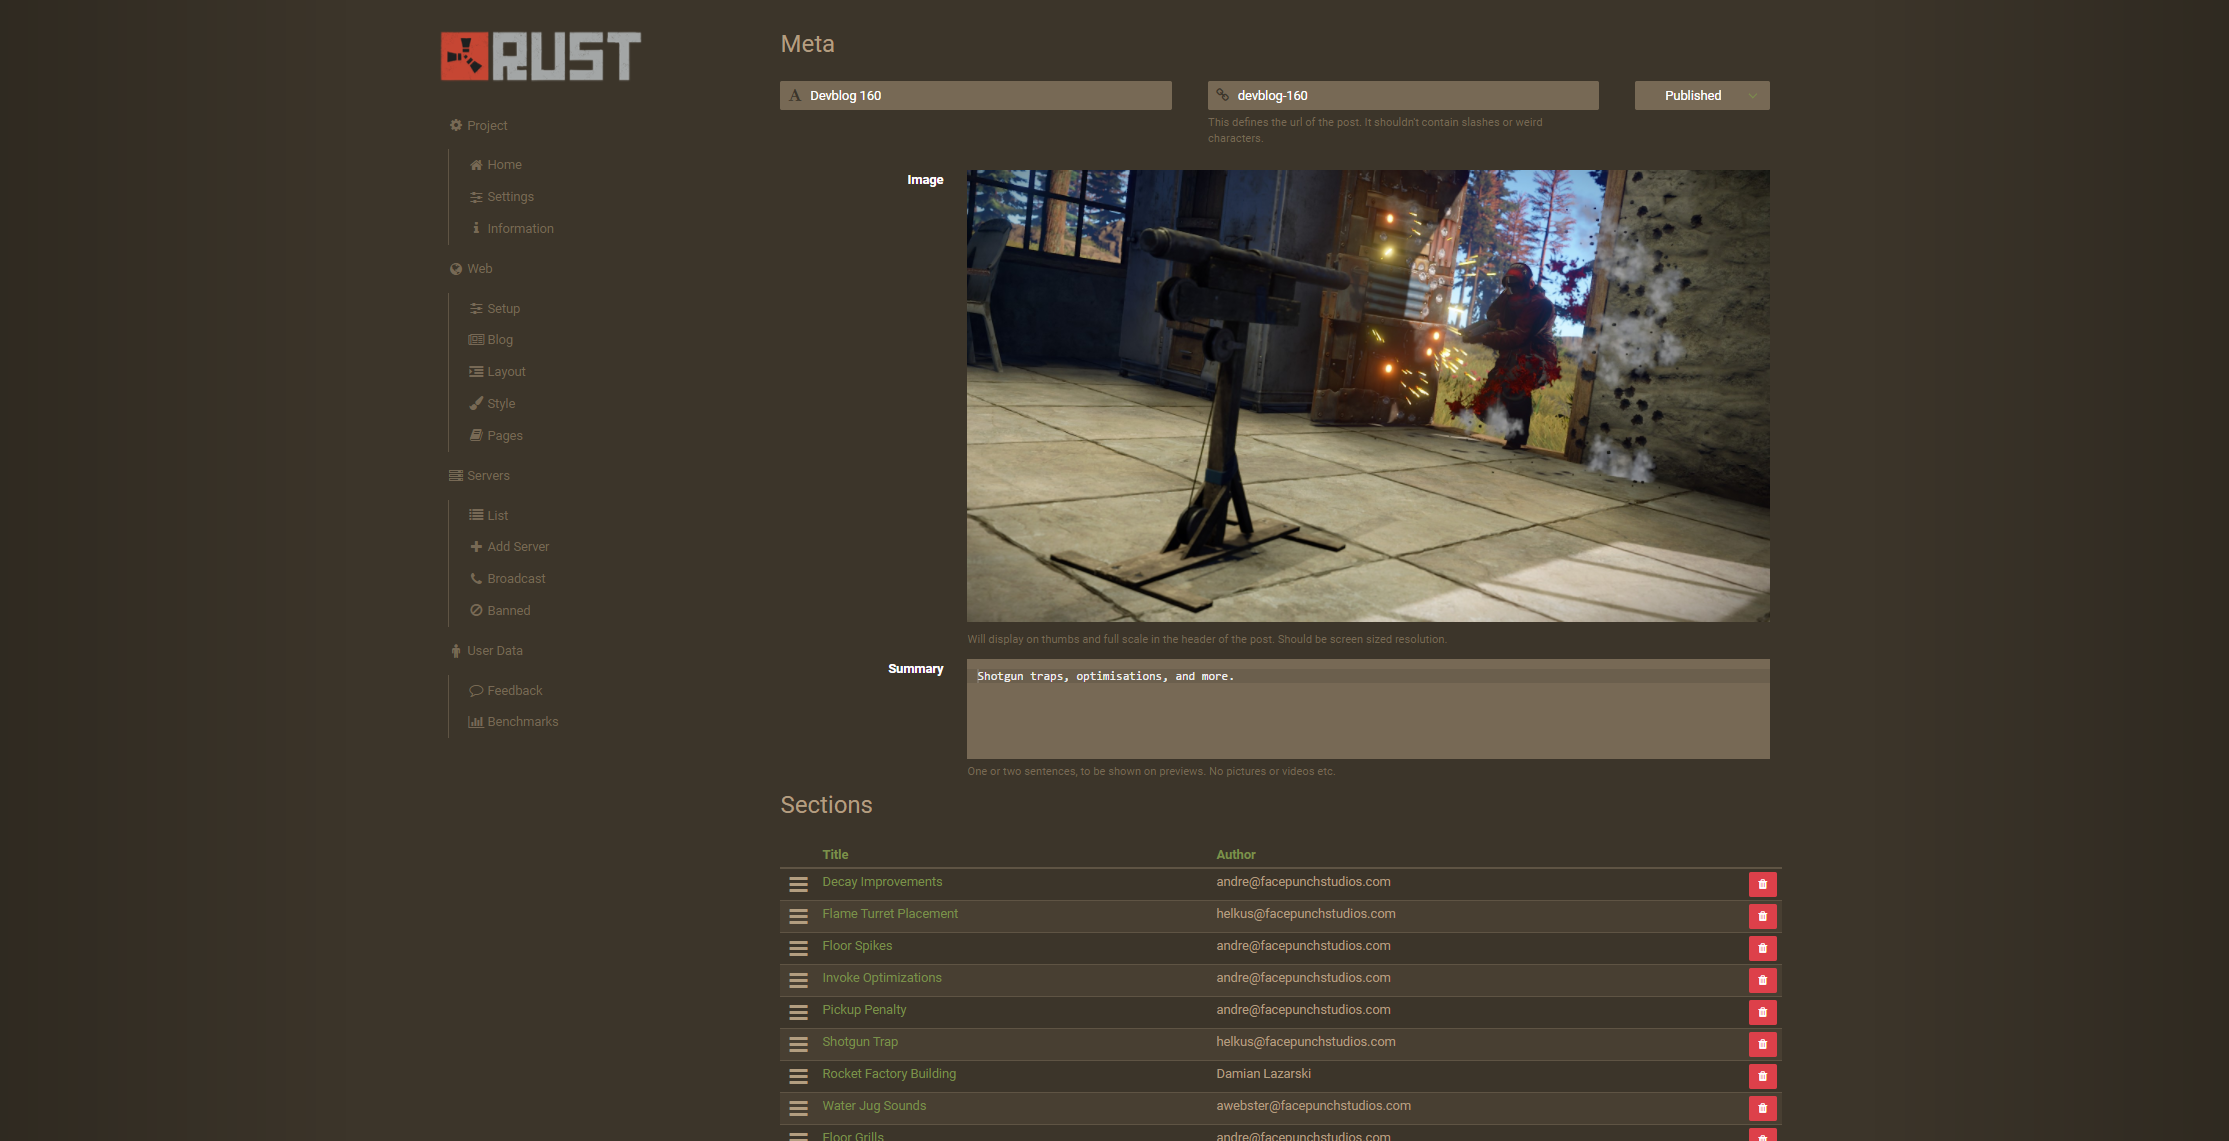This screenshot has width=2229, height=1141.
Task: Delete the Rocket Factory Building section
Action: click(x=1763, y=1076)
